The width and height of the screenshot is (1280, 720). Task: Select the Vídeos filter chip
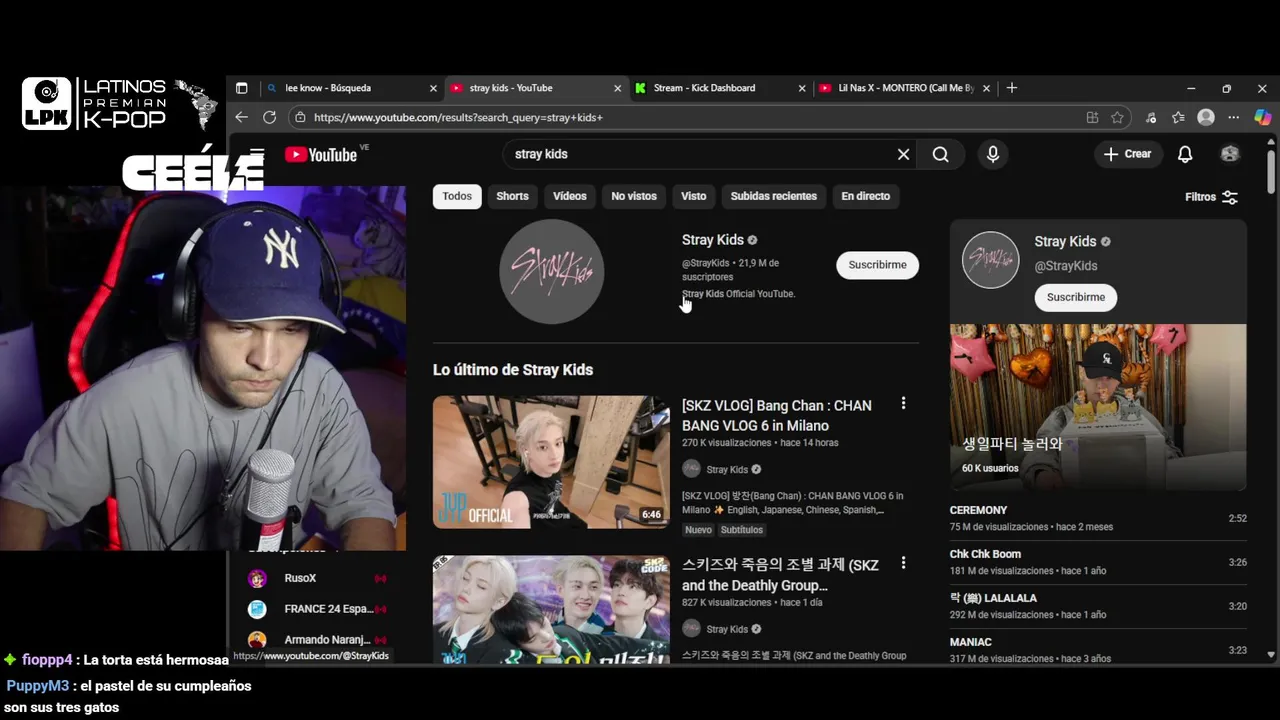570,196
